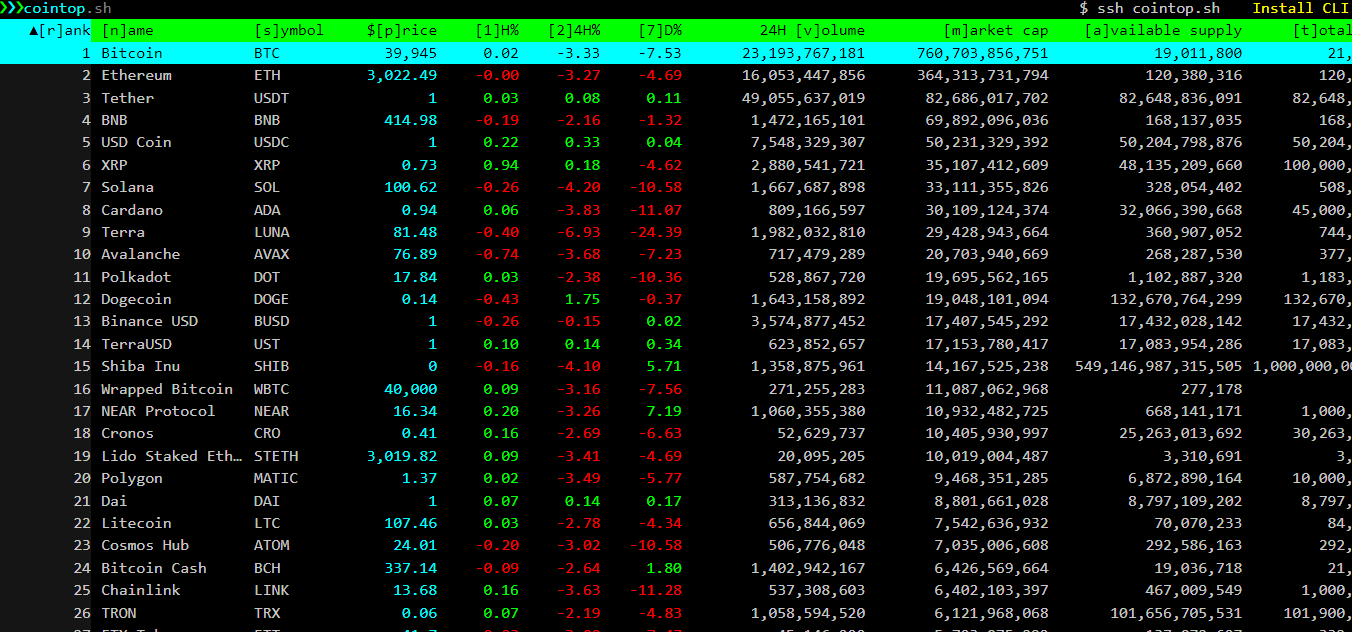
Task: Sort by the [1]H% column header
Action: click(x=497, y=30)
